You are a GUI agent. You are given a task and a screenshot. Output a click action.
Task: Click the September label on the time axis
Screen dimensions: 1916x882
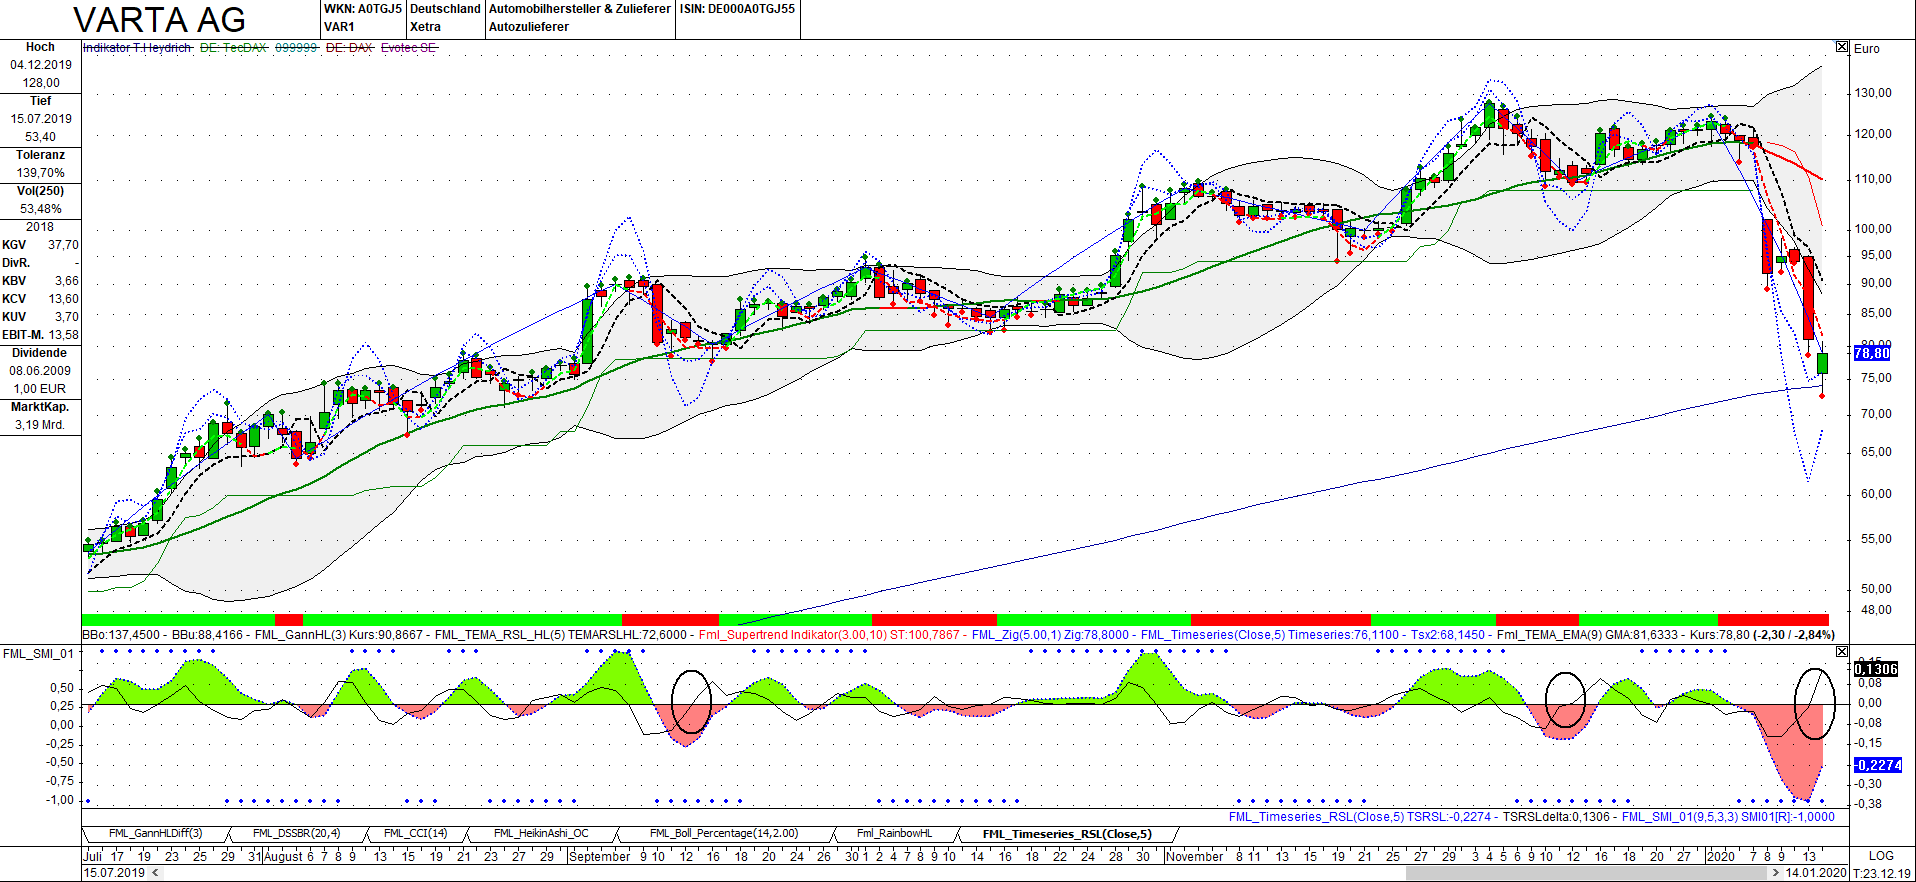click(x=600, y=856)
